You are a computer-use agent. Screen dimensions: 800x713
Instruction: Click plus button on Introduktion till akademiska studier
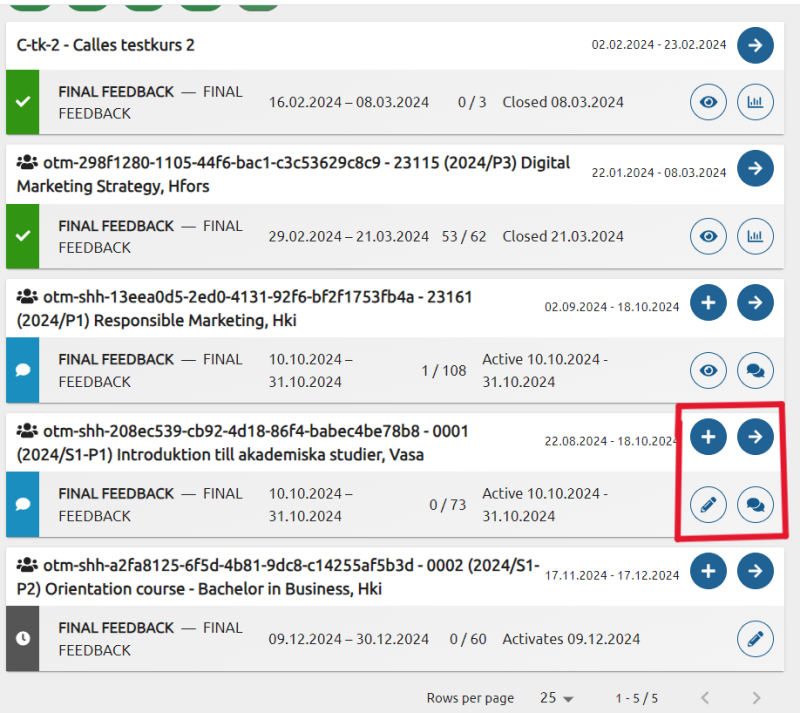(708, 437)
